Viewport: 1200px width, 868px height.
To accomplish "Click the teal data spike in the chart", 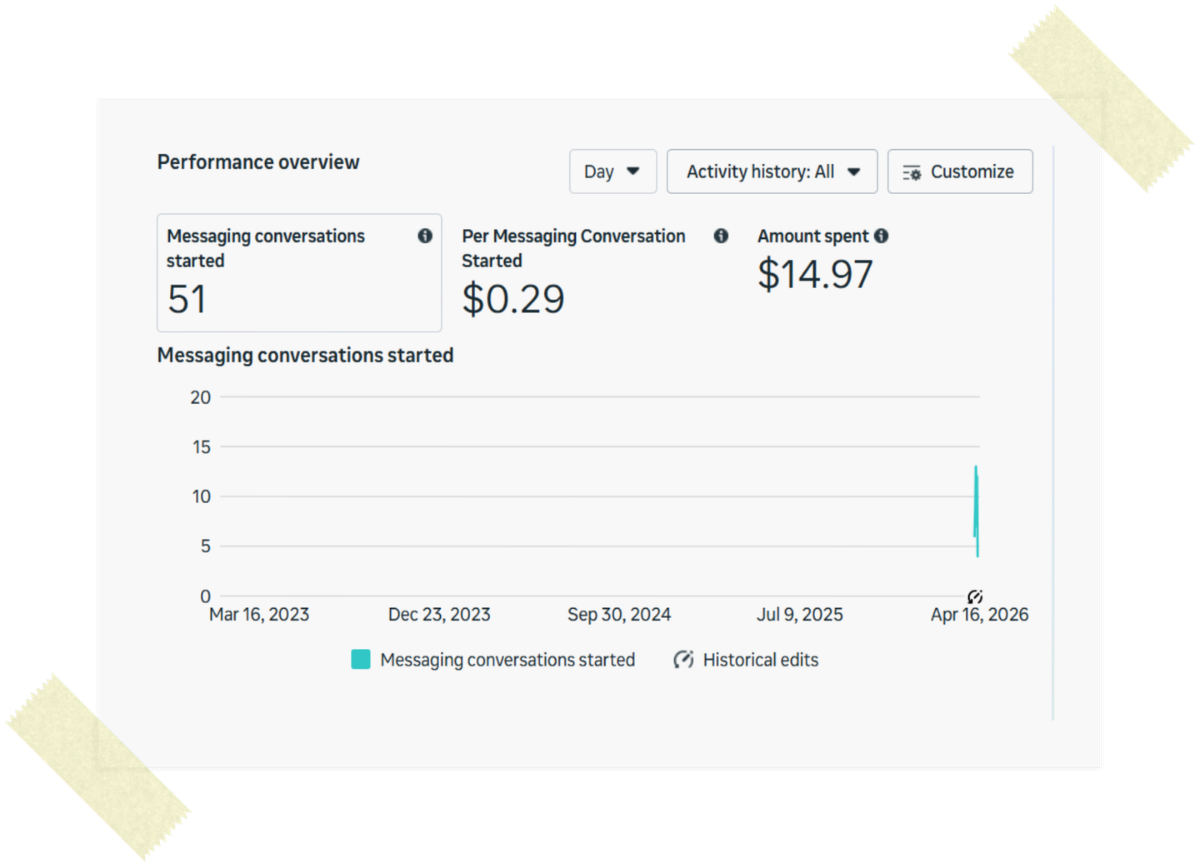I will (976, 511).
